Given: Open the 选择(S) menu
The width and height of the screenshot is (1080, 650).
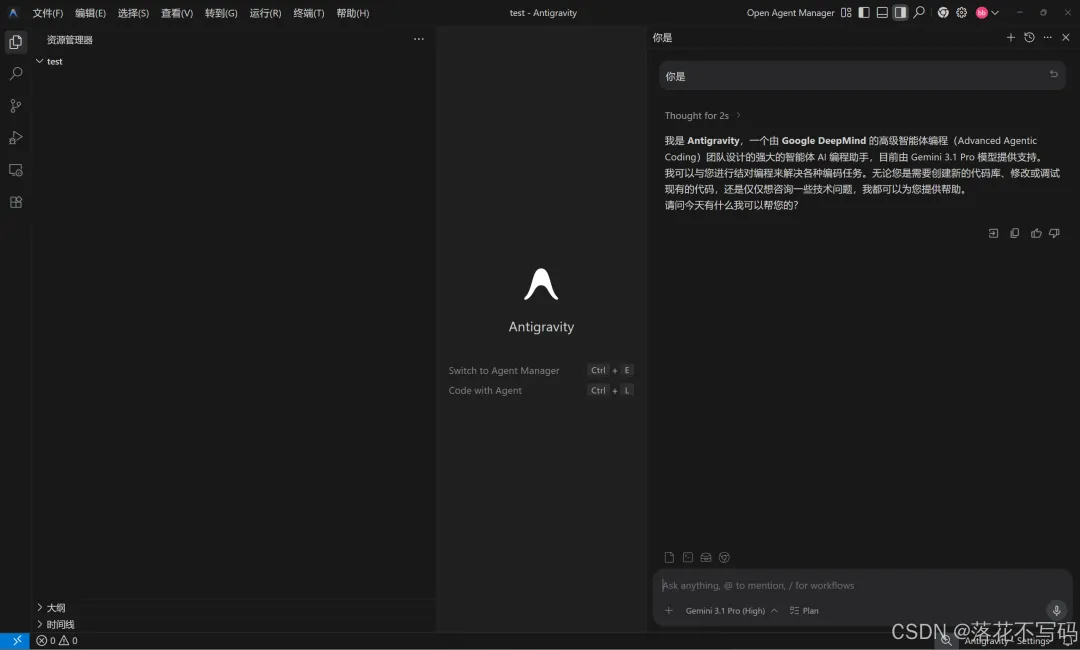Looking at the screenshot, I should 133,13.
